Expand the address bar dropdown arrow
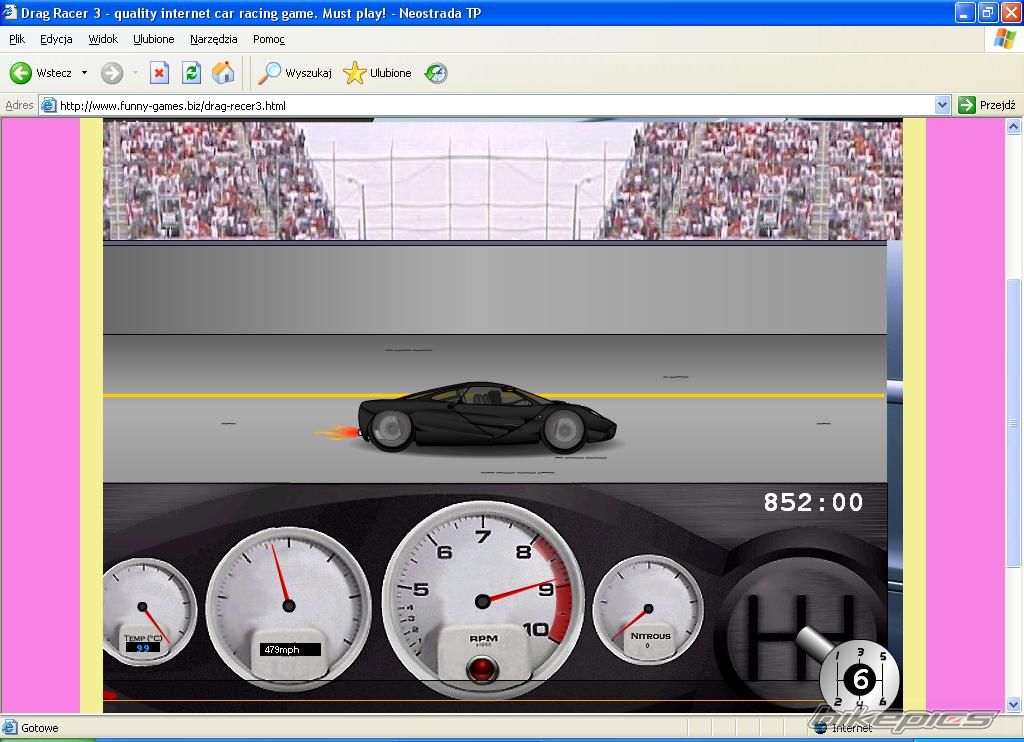The width and height of the screenshot is (1024, 742). [x=942, y=105]
